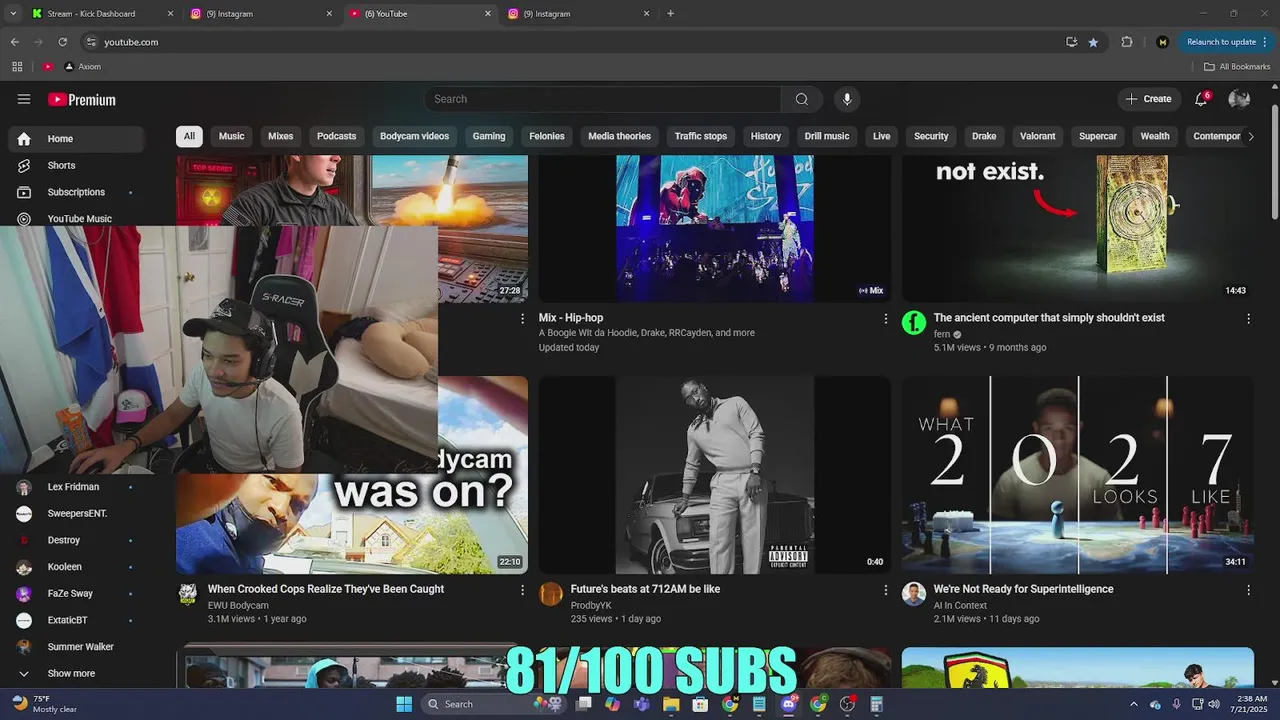
Task: Open the YouTube hamburger guide menu
Action: click(x=24, y=99)
